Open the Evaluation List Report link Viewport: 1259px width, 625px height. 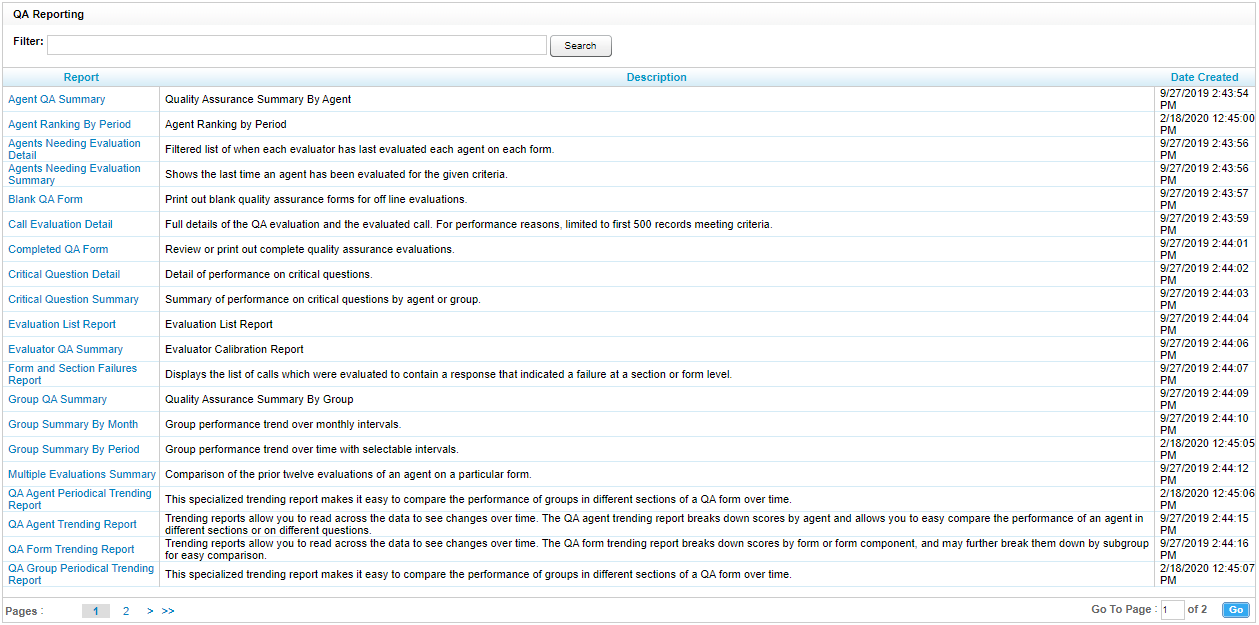62,325
